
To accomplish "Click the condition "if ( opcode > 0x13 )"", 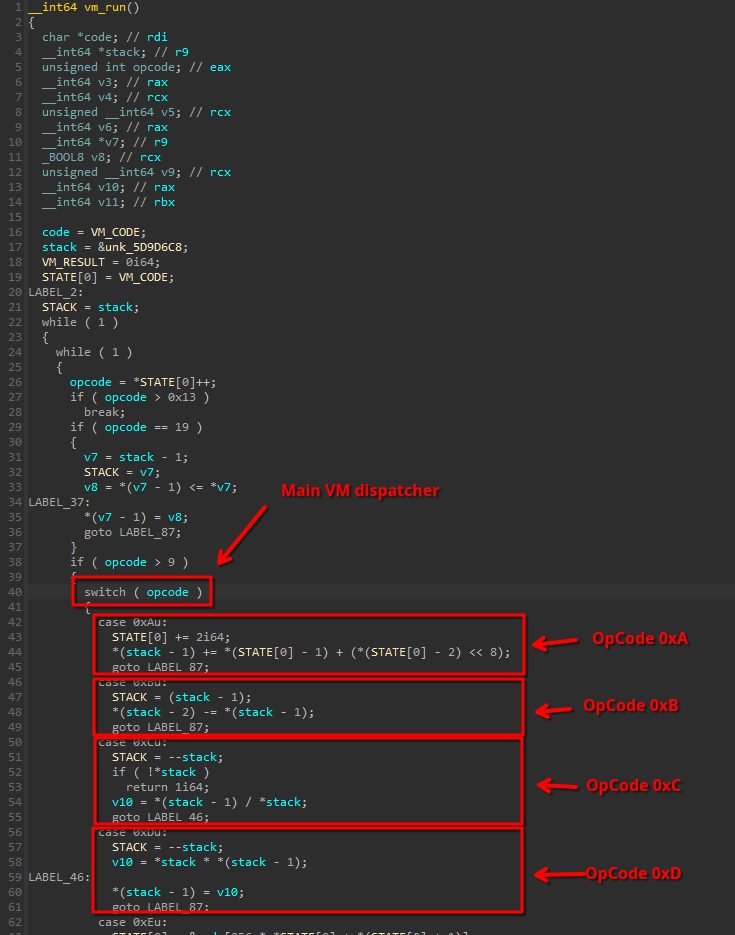I will click(x=139, y=397).
